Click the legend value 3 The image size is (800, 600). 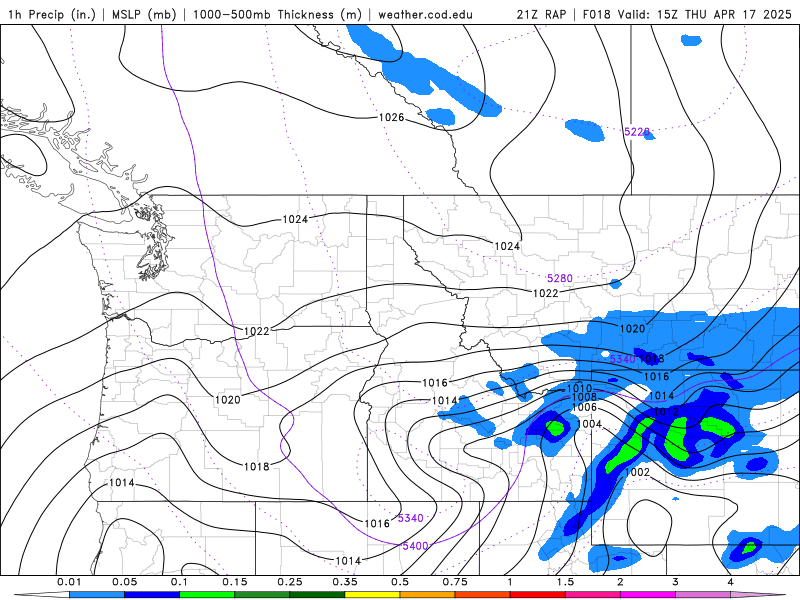point(675,582)
